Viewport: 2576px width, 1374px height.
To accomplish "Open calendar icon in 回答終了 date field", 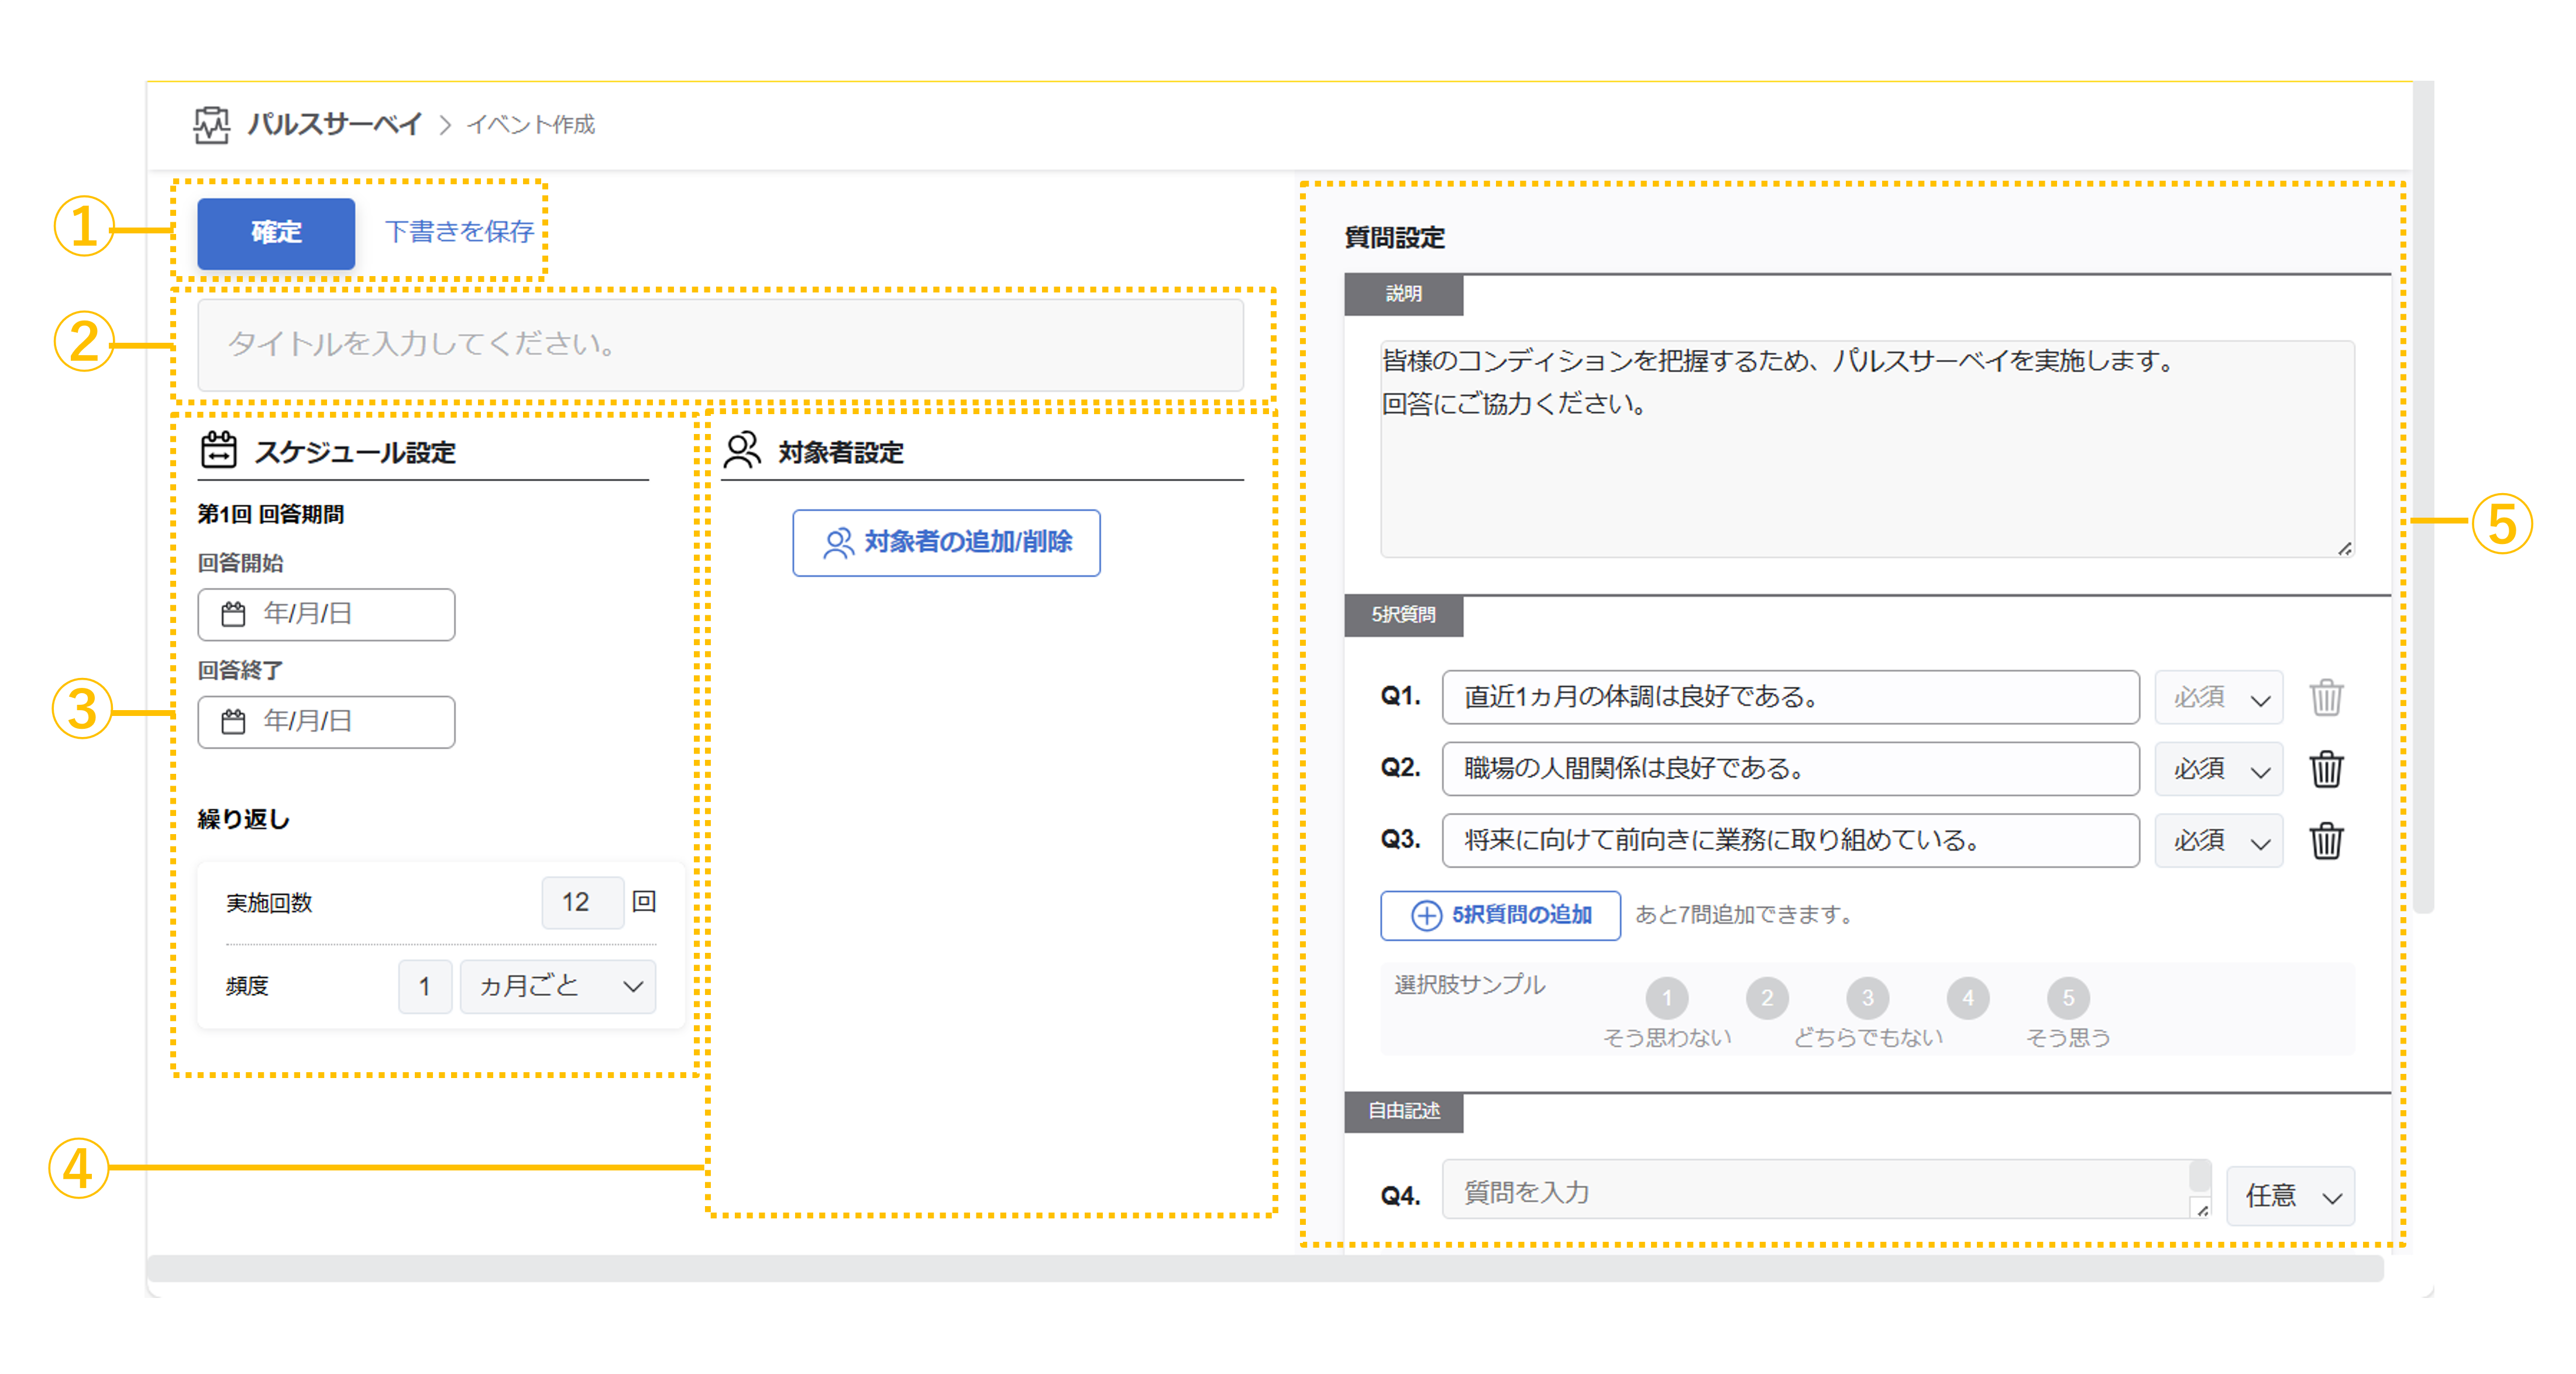I will [233, 721].
